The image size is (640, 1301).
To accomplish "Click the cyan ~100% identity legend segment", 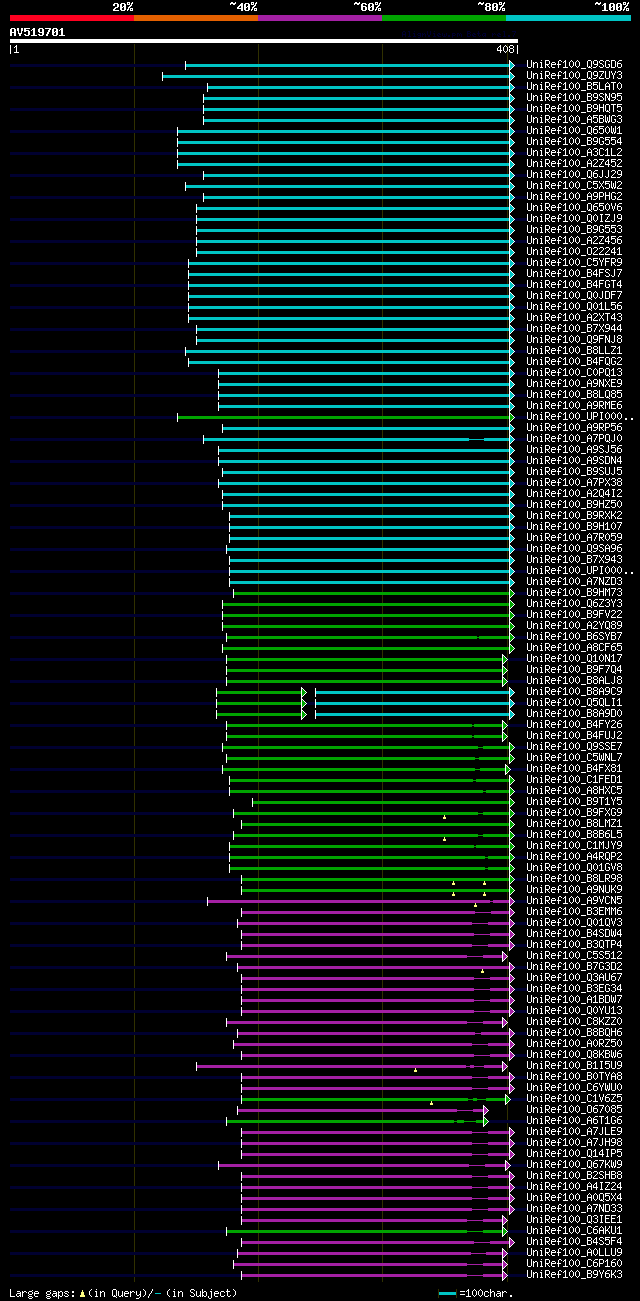I will [568, 18].
